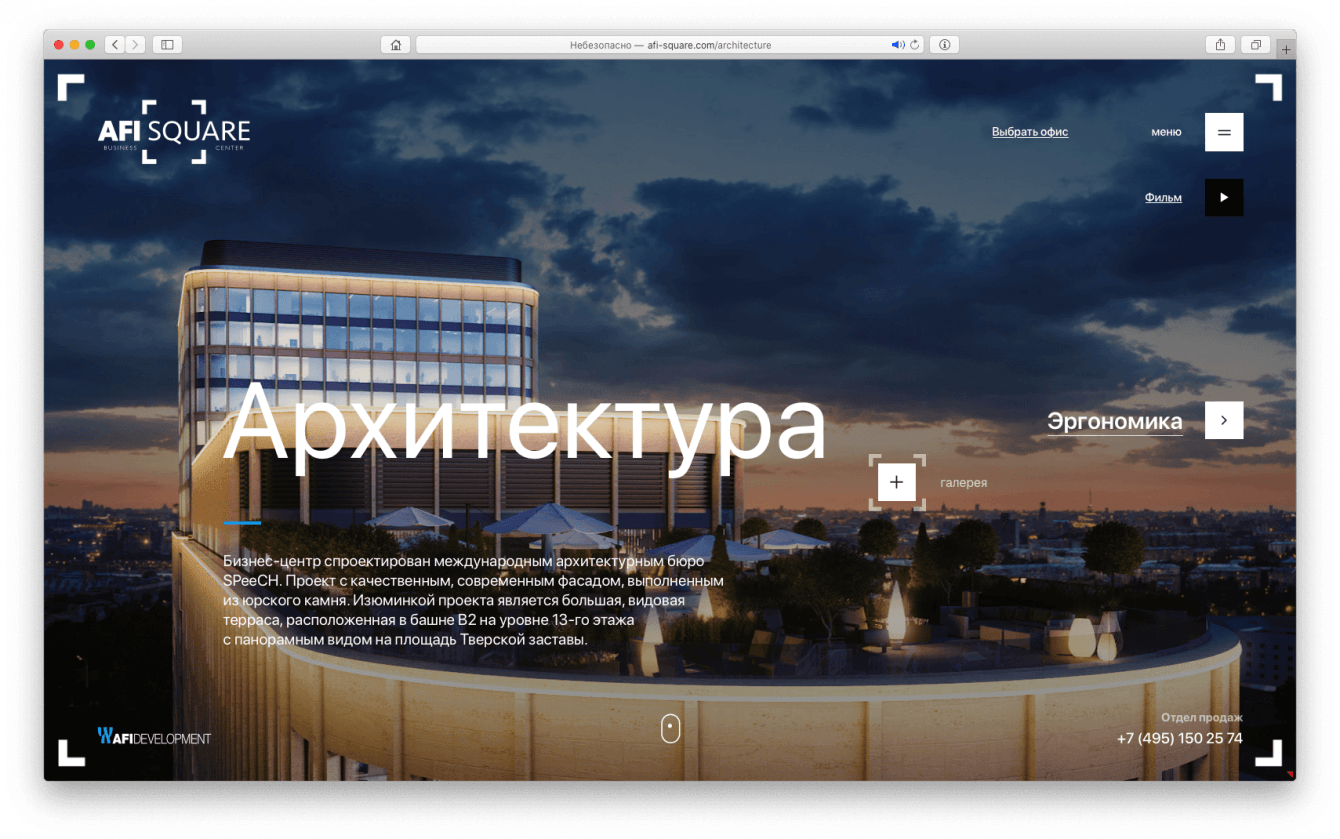Close the Safari window with the red button
The image size is (1340, 839).
click(58, 45)
